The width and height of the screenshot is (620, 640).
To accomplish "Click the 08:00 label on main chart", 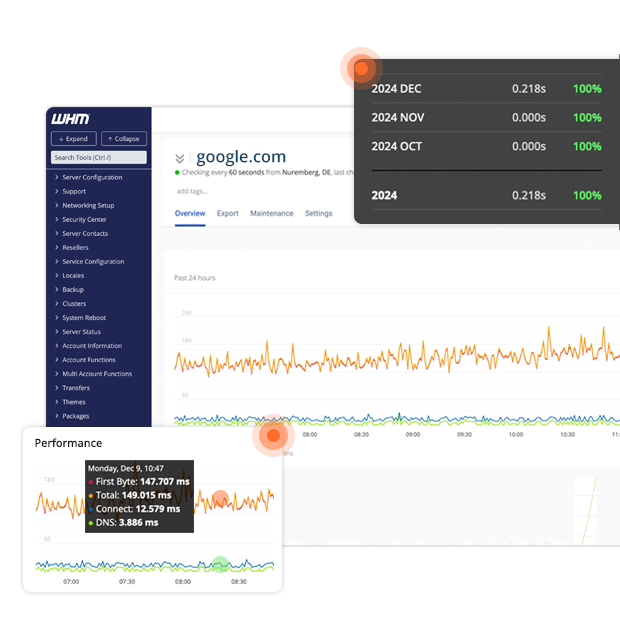I will [309, 435].
